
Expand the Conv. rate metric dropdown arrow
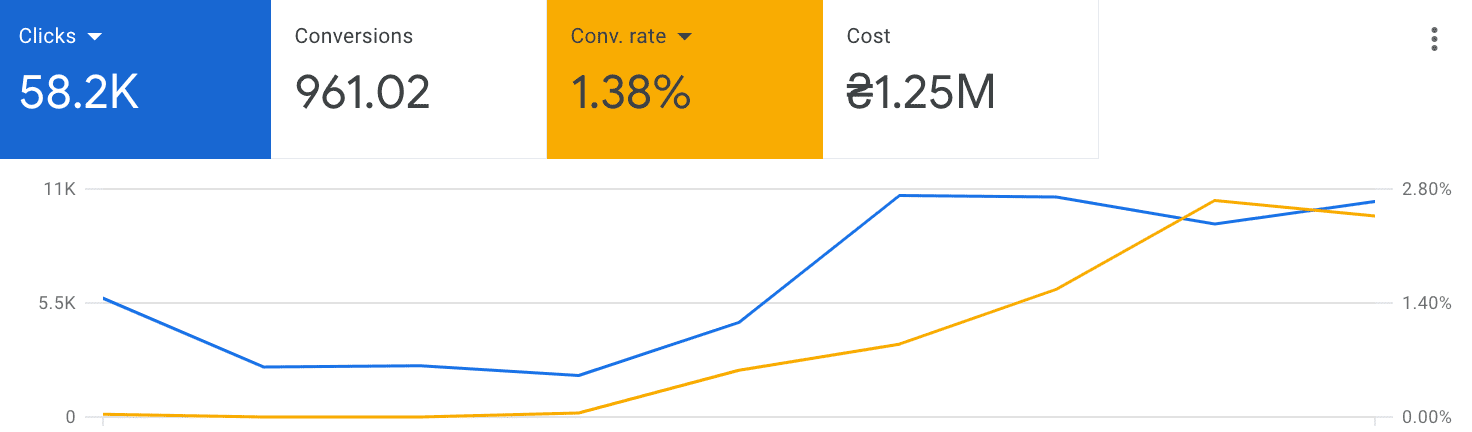pyautogui.click(x=685, y=37)
